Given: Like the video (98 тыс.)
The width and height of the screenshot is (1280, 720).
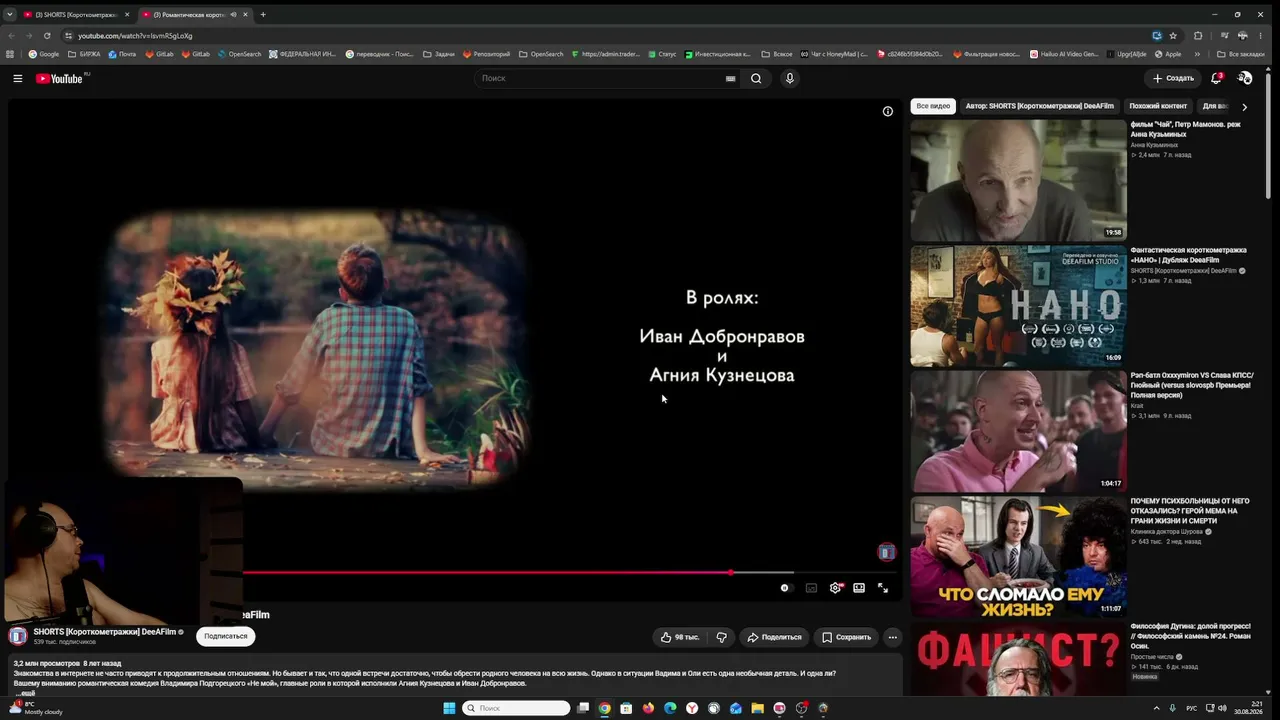Looking at the screenshot, I should 680,637.
